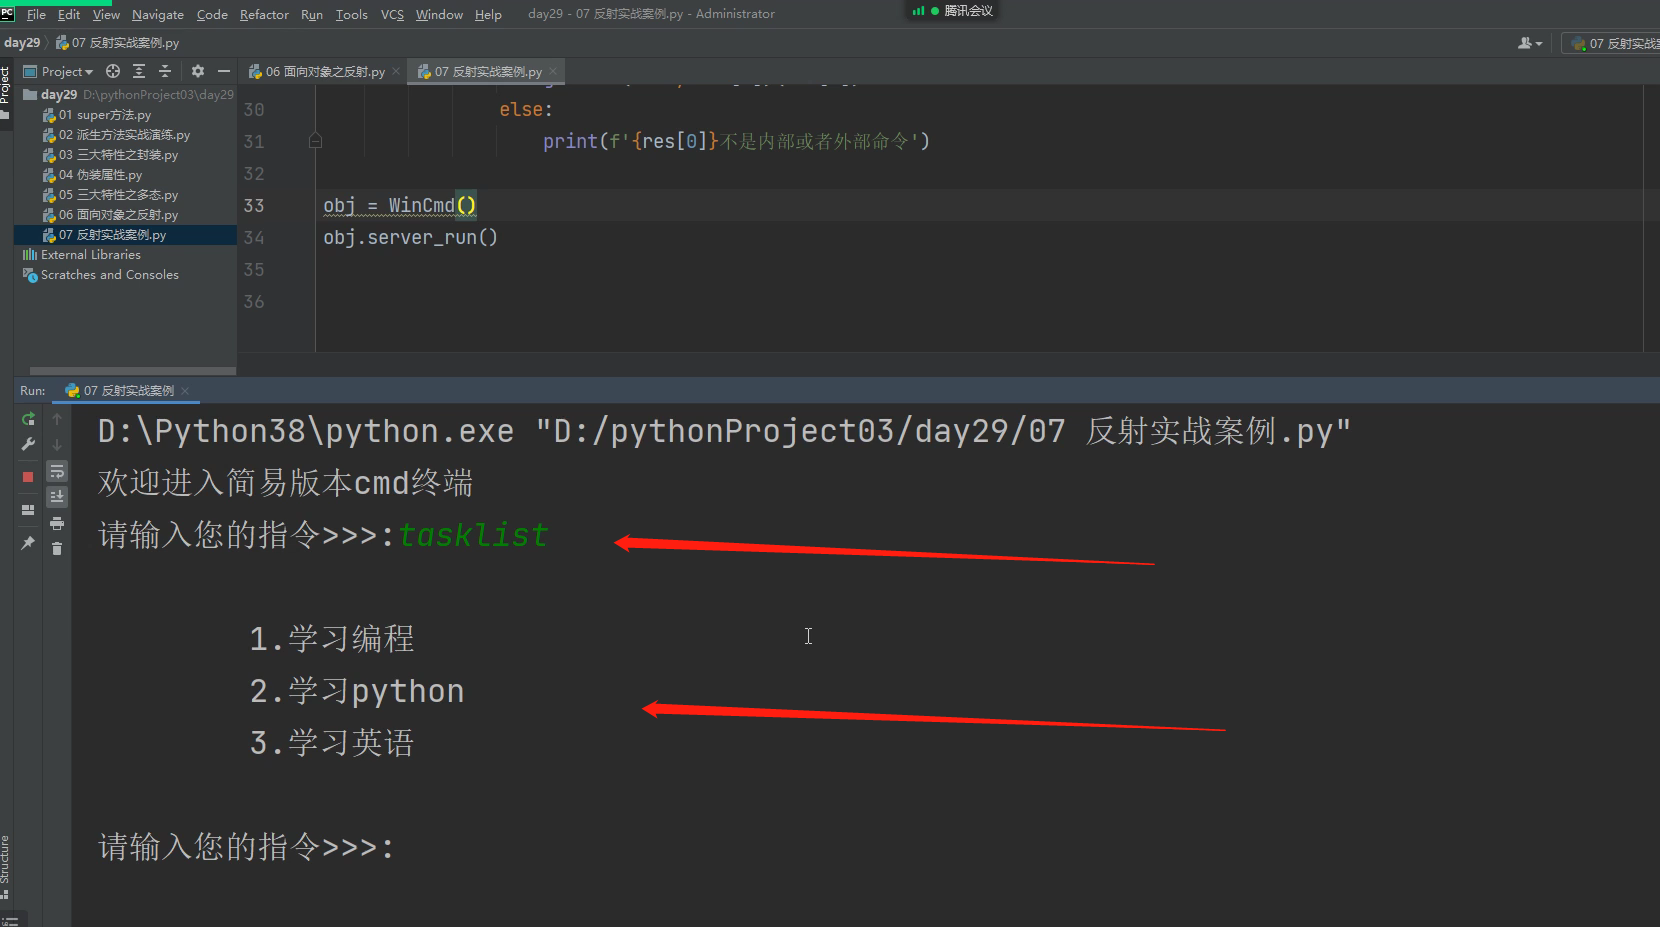1660x927 pixels.
Task: Place cursor on 'obj.server_run()' code line
Action: tap(410, 237)
